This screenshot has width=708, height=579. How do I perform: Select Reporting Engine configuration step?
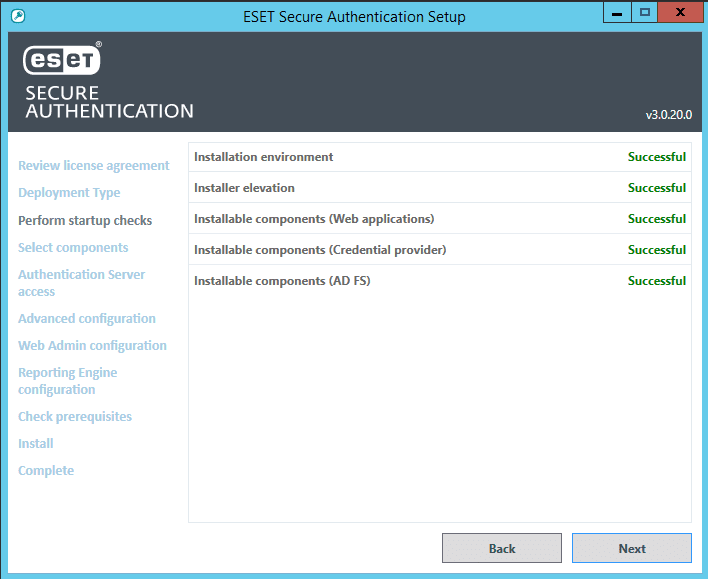pos(67,381)
